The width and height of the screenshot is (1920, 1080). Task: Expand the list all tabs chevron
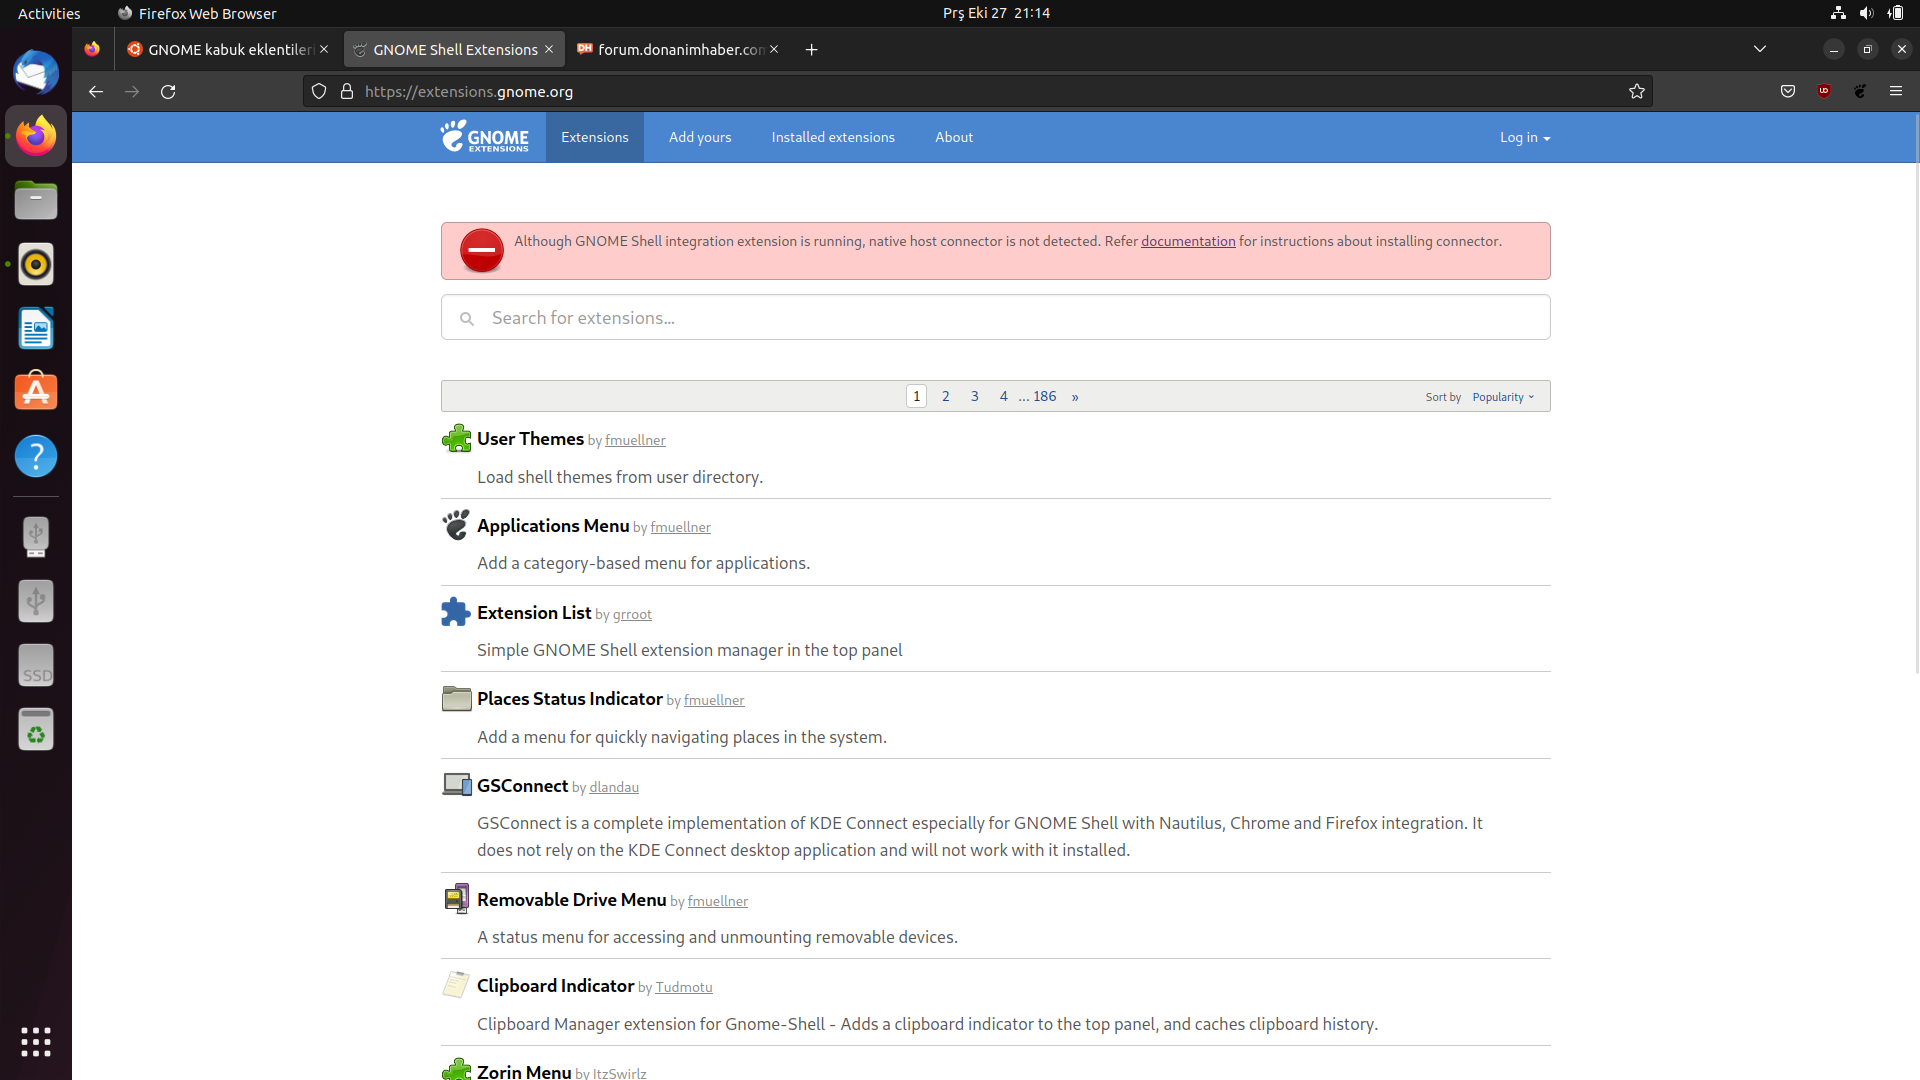click(x=1760, y=49)
